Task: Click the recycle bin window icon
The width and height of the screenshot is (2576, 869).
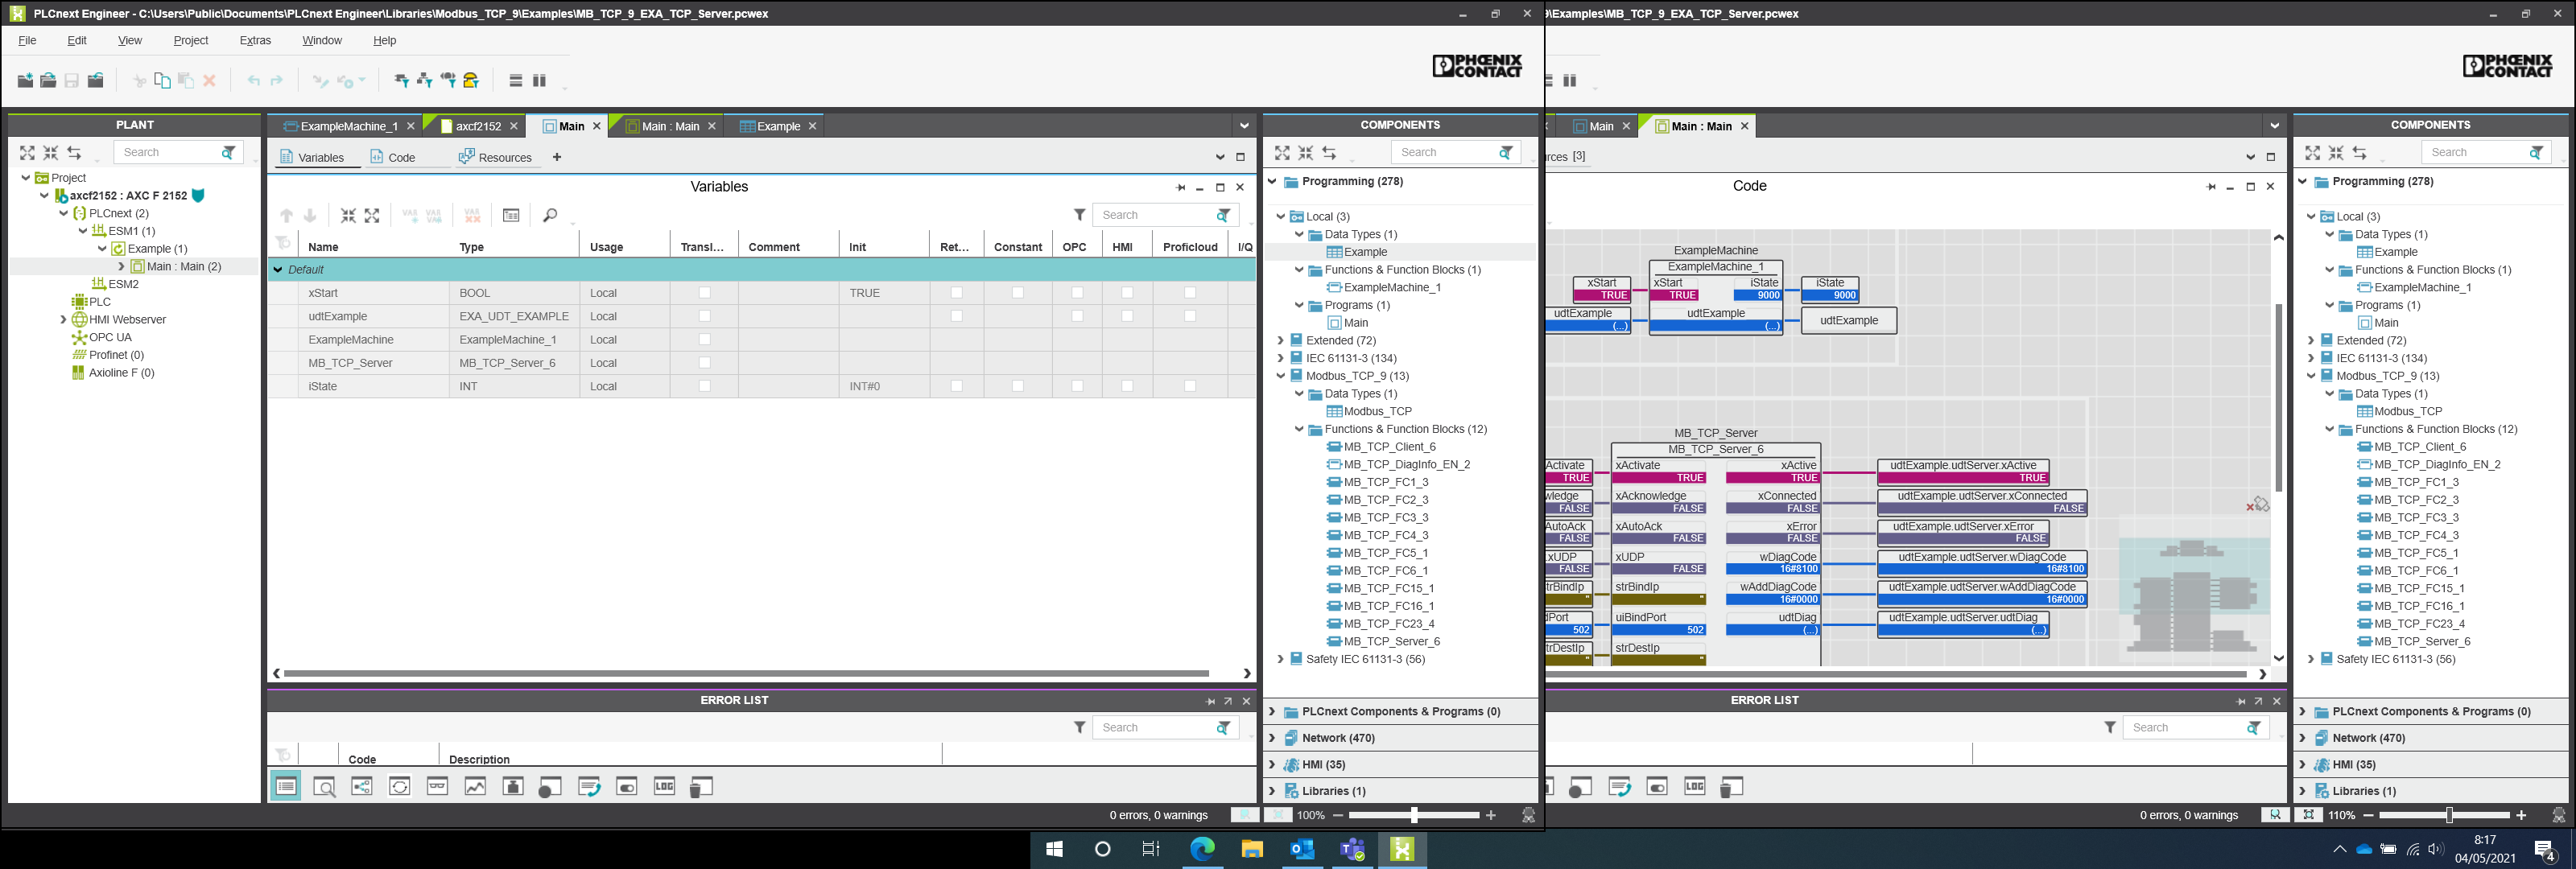Action: pos(701,787)
